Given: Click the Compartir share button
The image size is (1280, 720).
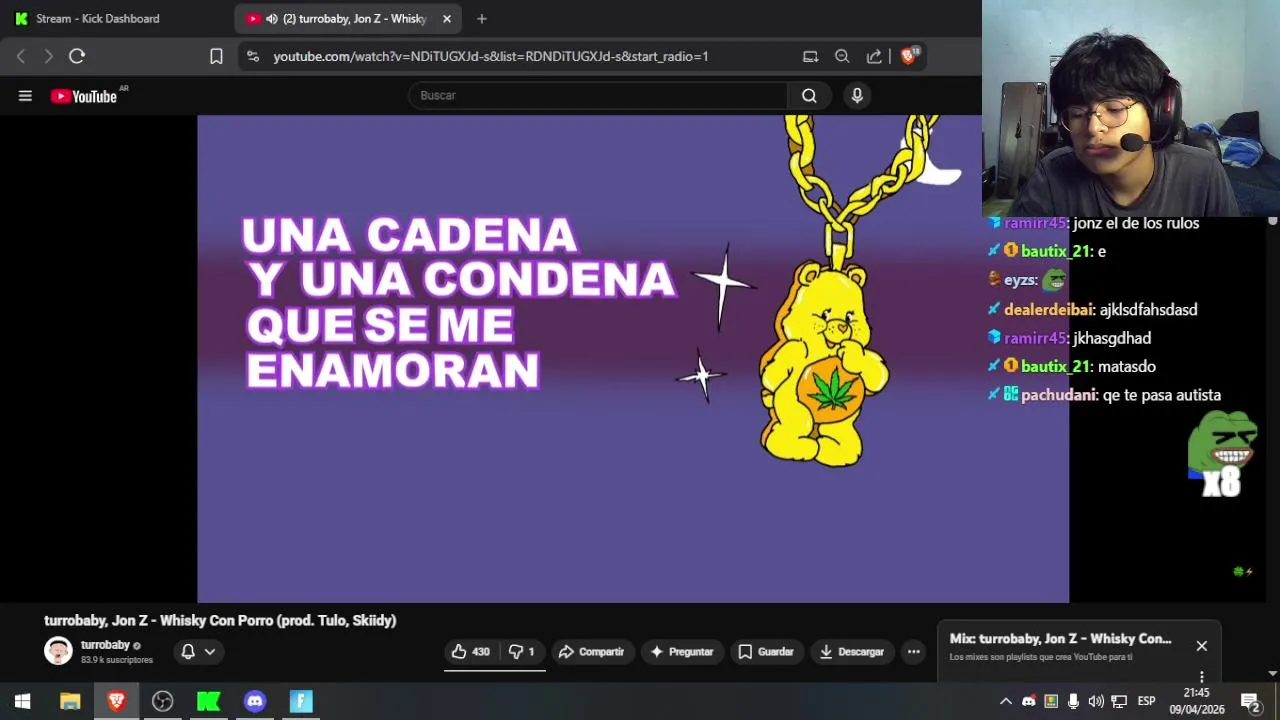Looking at the screenshot, I should pyautogui.click(x=591, y=651).
